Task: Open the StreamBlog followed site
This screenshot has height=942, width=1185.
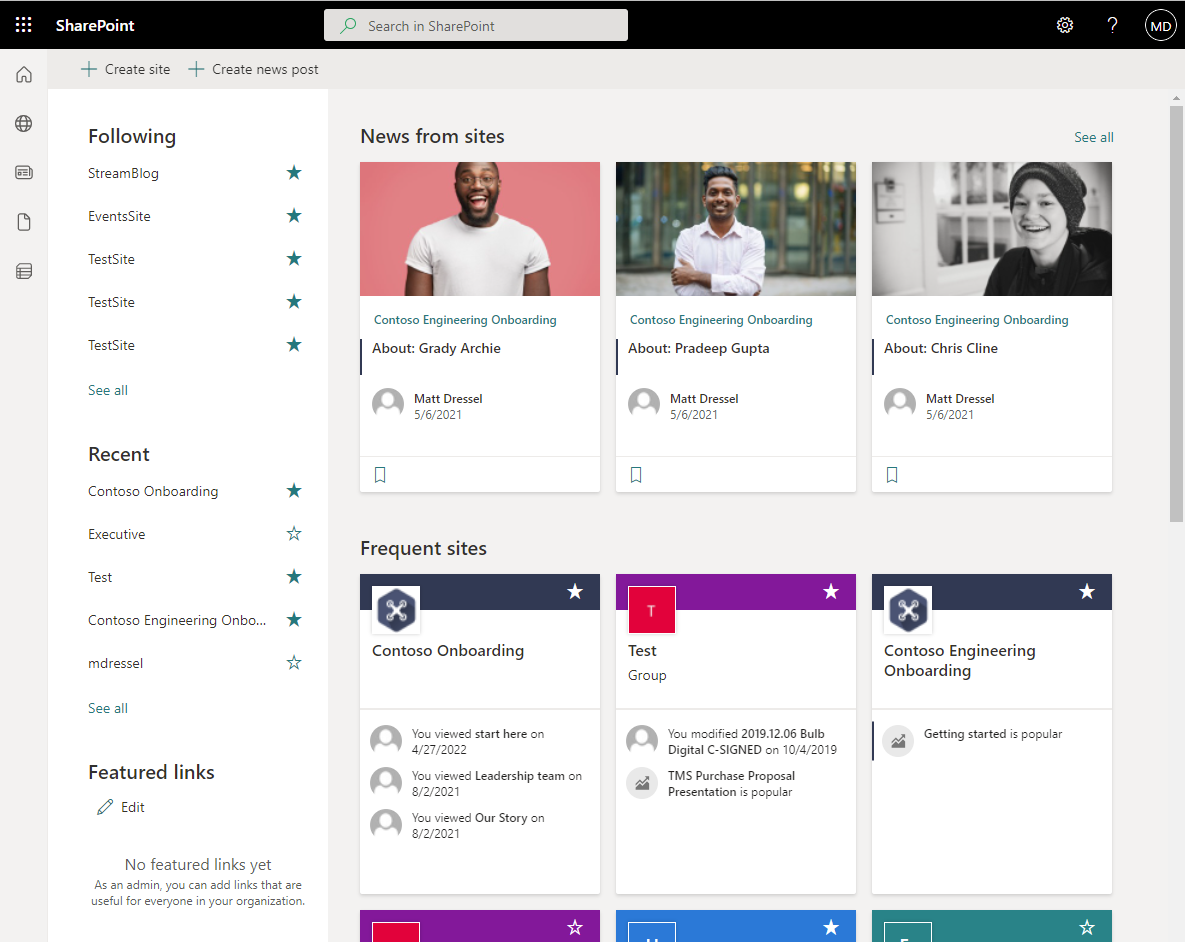Action: 123,173
